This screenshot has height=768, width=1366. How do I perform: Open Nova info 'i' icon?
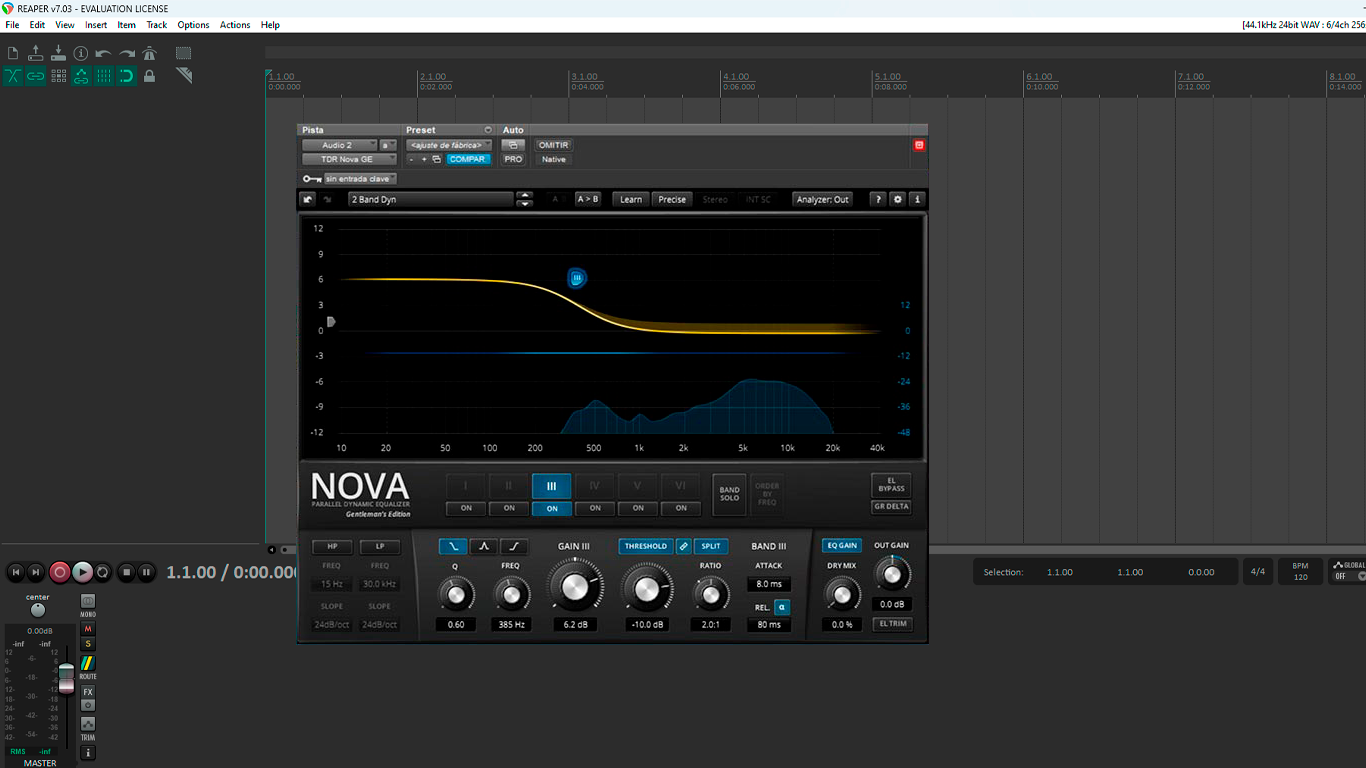(917, 199)
